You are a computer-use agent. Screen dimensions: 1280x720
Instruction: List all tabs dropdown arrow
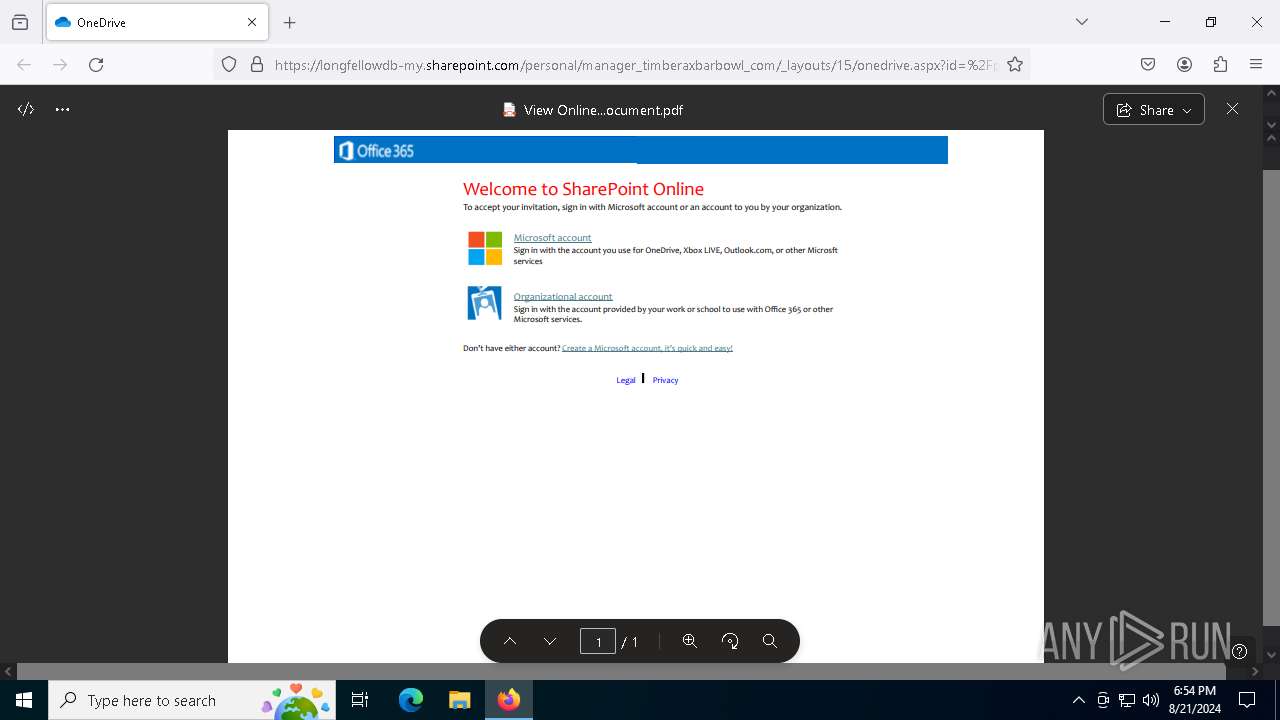(1082, 22)
